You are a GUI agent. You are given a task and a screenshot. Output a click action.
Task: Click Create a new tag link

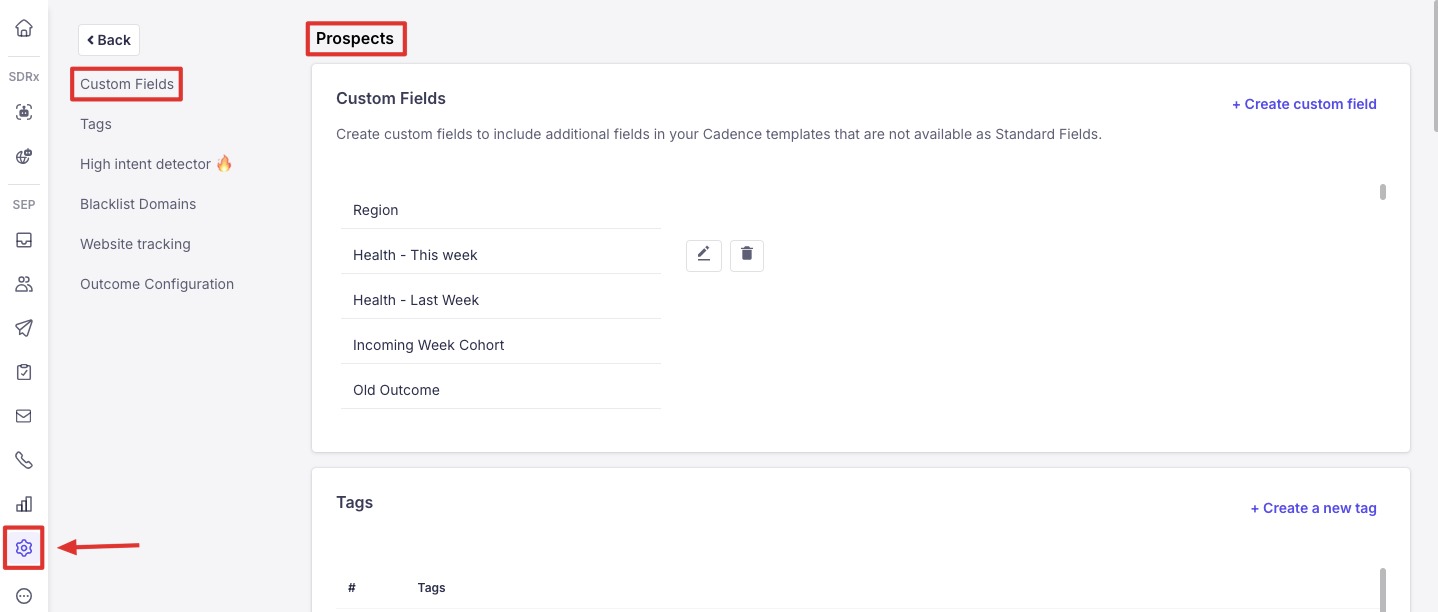pos(1313,508)
